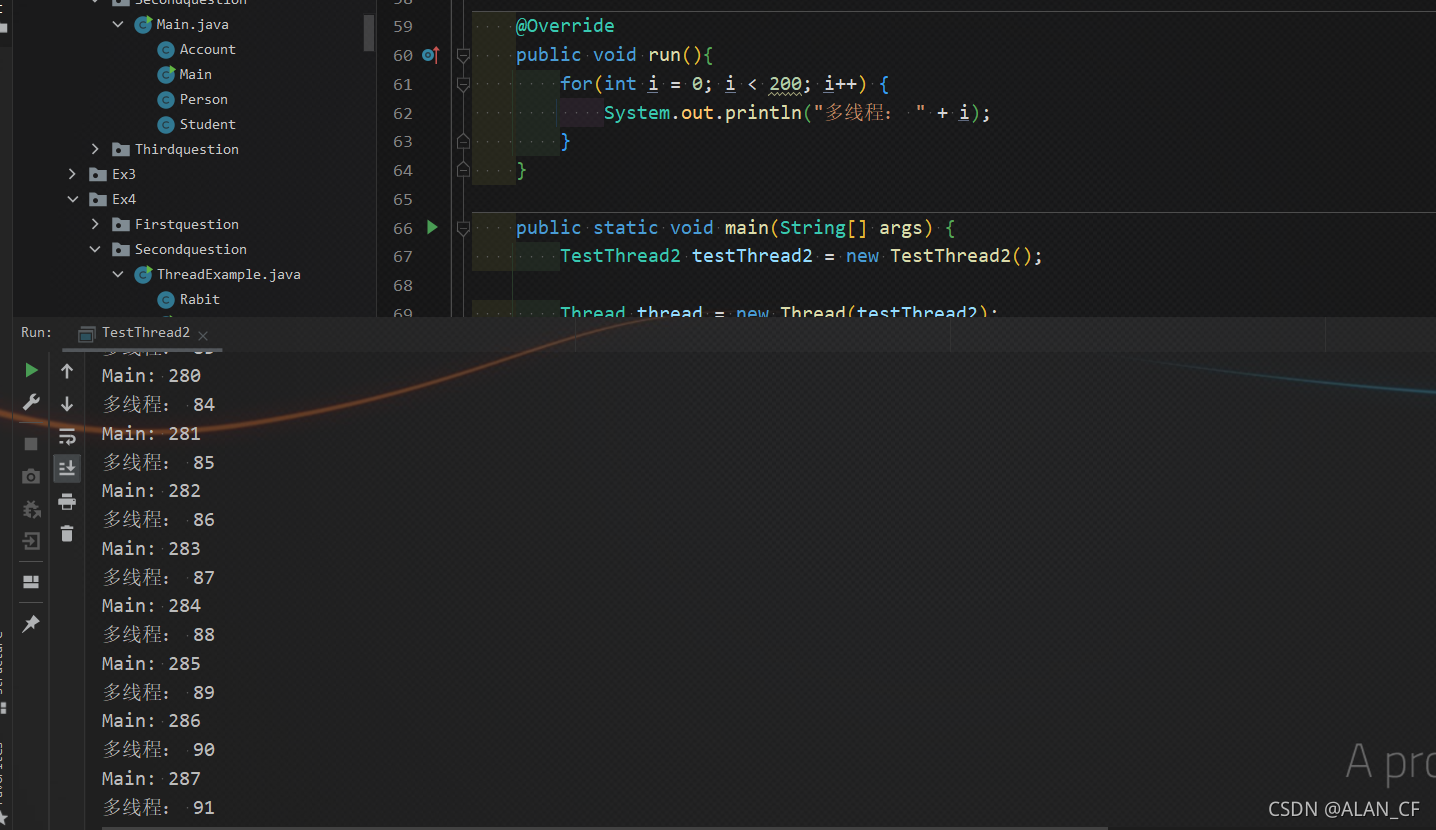Viewport: 1436px width, 830px height.
Task: Select Person class in project tree
Action: coord(203,99)
